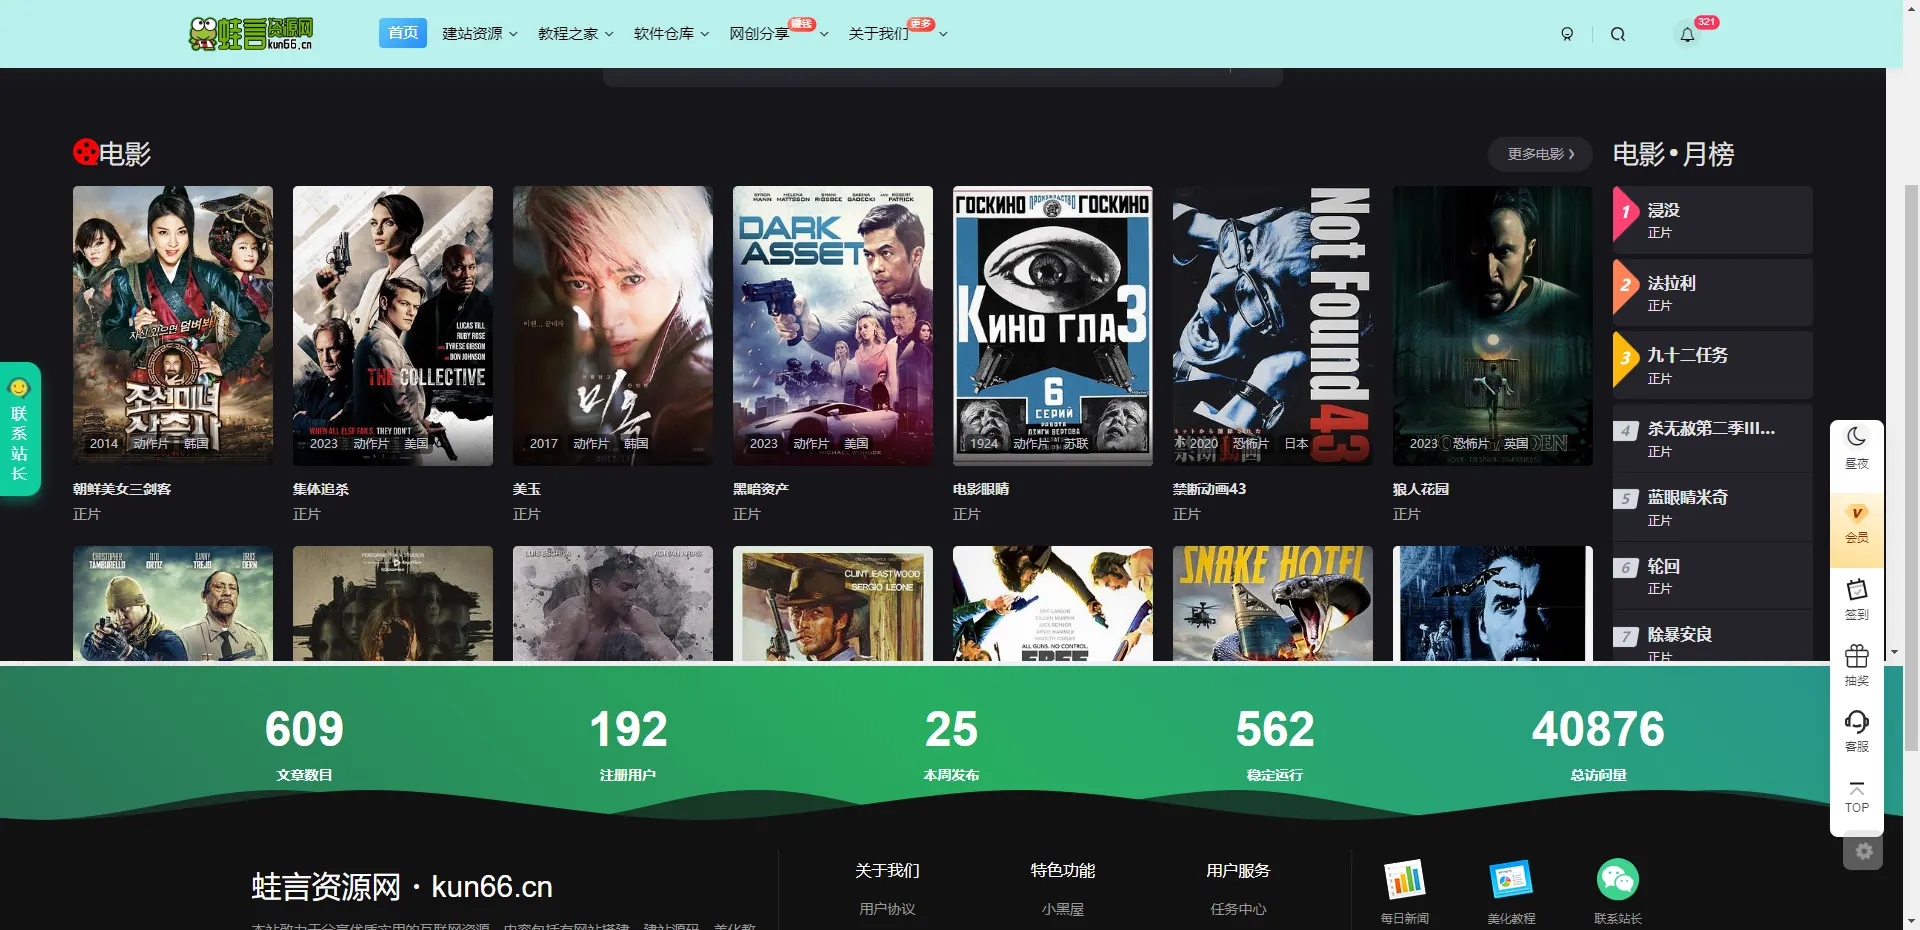Expand the 建站资源 dropdown menu
The width and height of the screenshot is (1920, 930).
480,34
